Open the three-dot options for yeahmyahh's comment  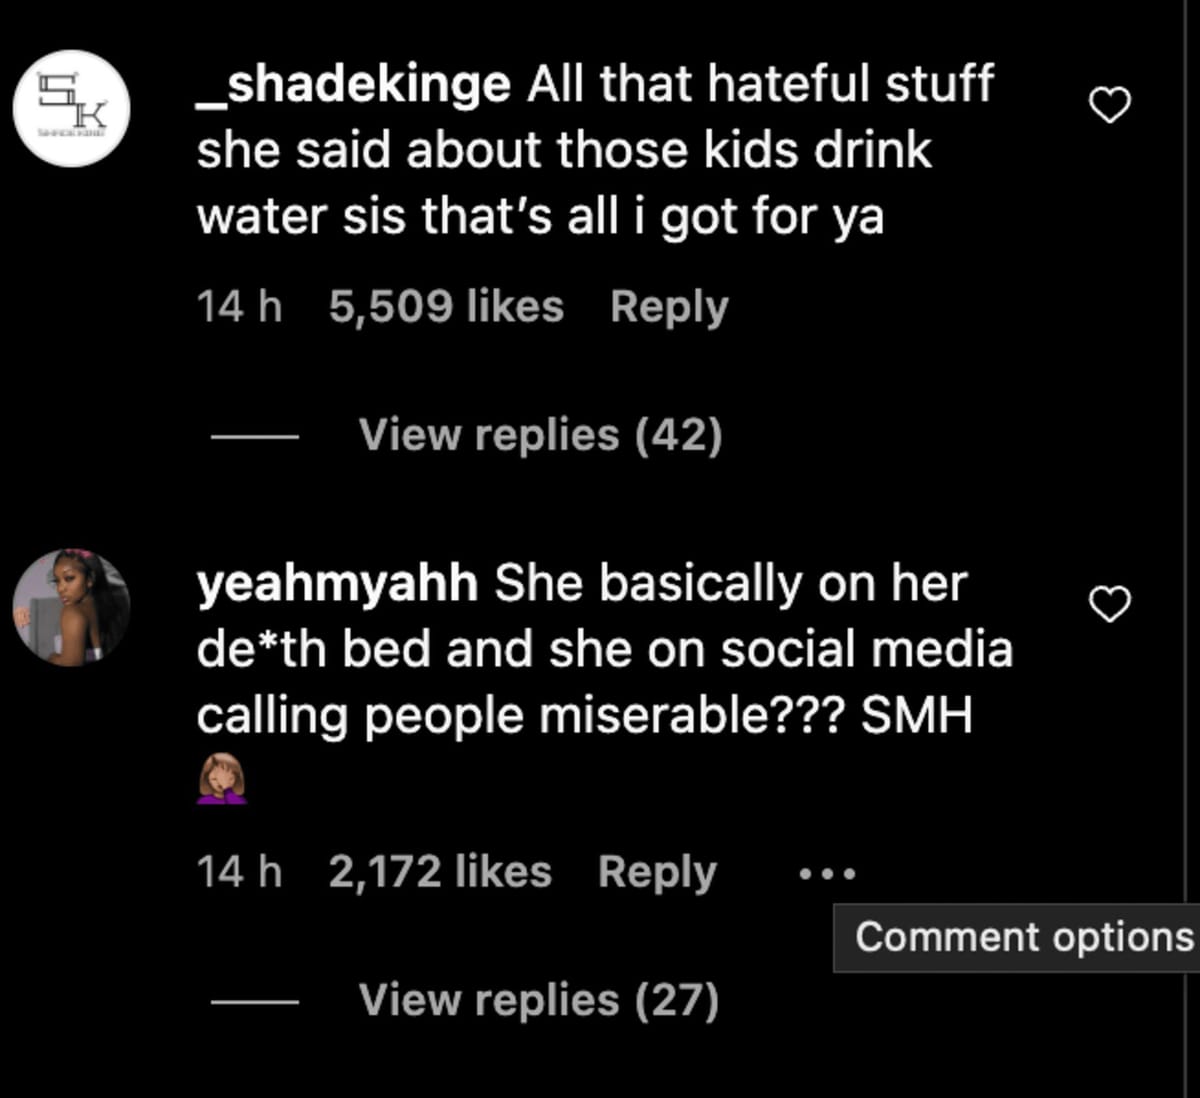826,871
